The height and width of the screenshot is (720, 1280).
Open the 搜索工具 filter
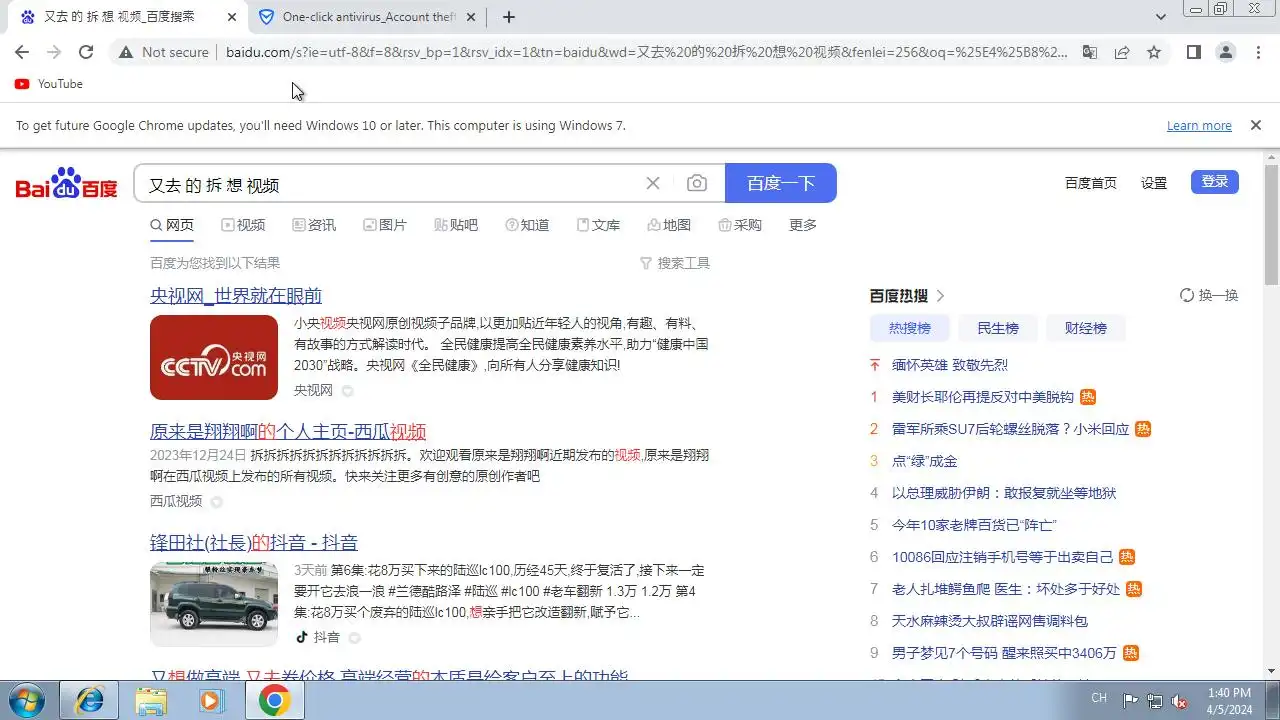[675, 263]
